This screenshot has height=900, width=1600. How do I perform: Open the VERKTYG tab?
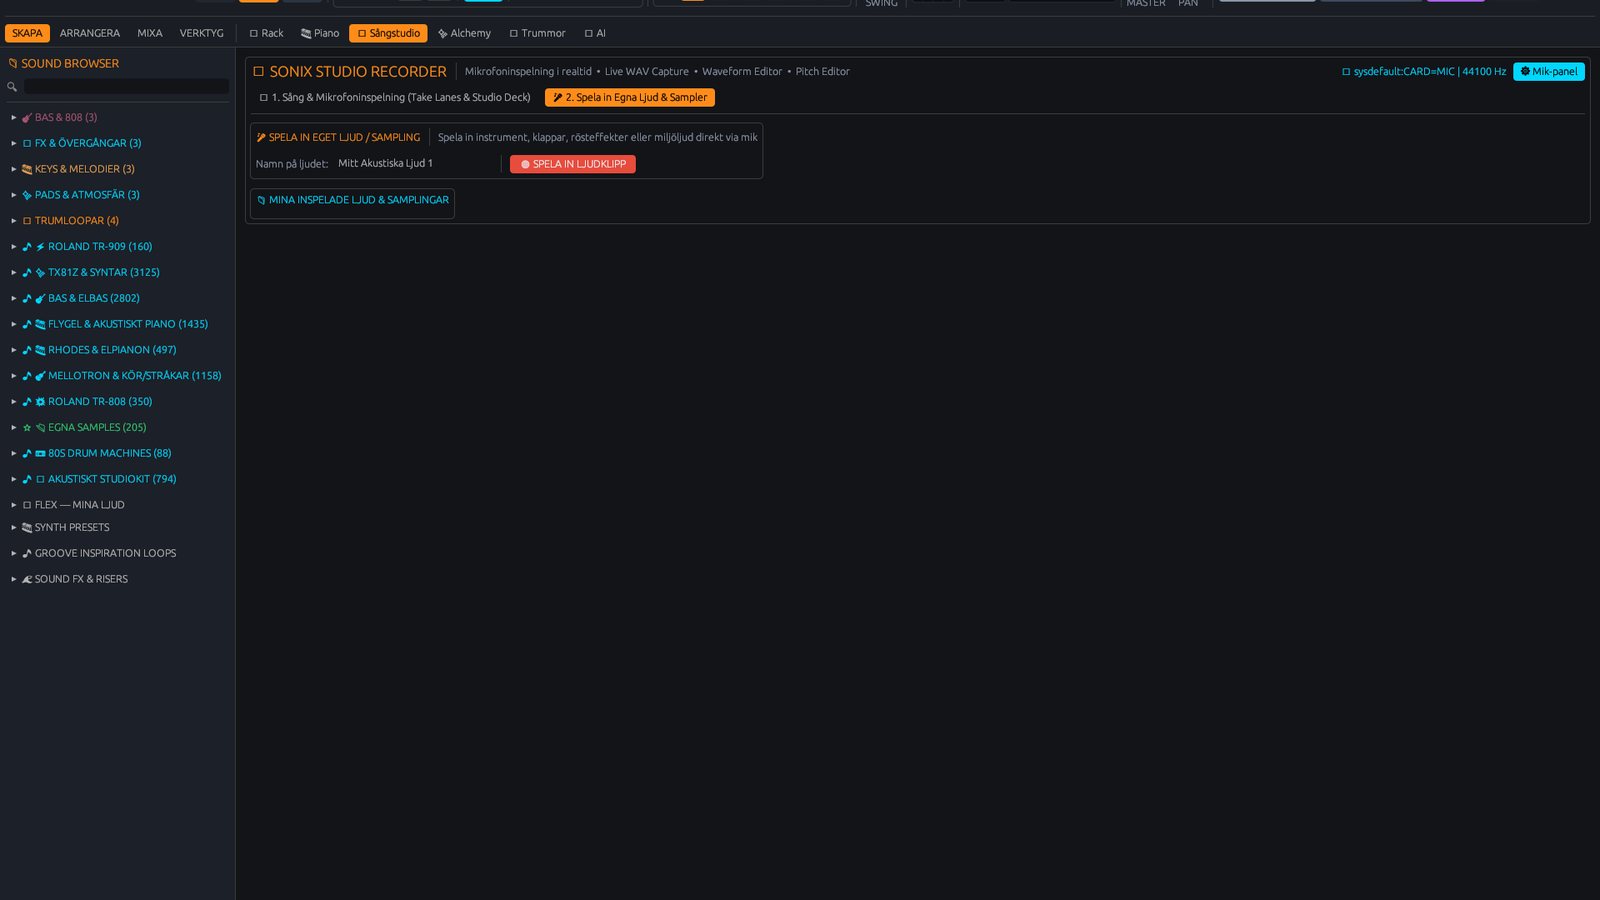coord(201,33)
